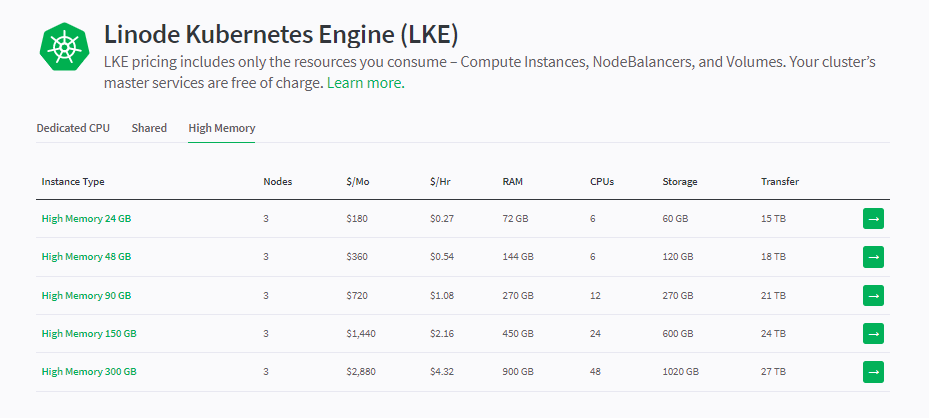
Task: Click arrow button for High Memory 90 GB
Action: pyautogui.click(x=873, y=295)
